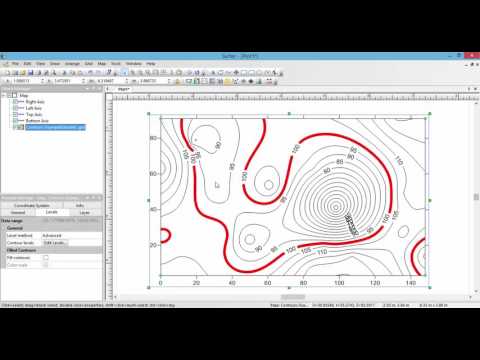Click the Save icon in the toolbar
This screenshot has height=360, width=480.
31,73
